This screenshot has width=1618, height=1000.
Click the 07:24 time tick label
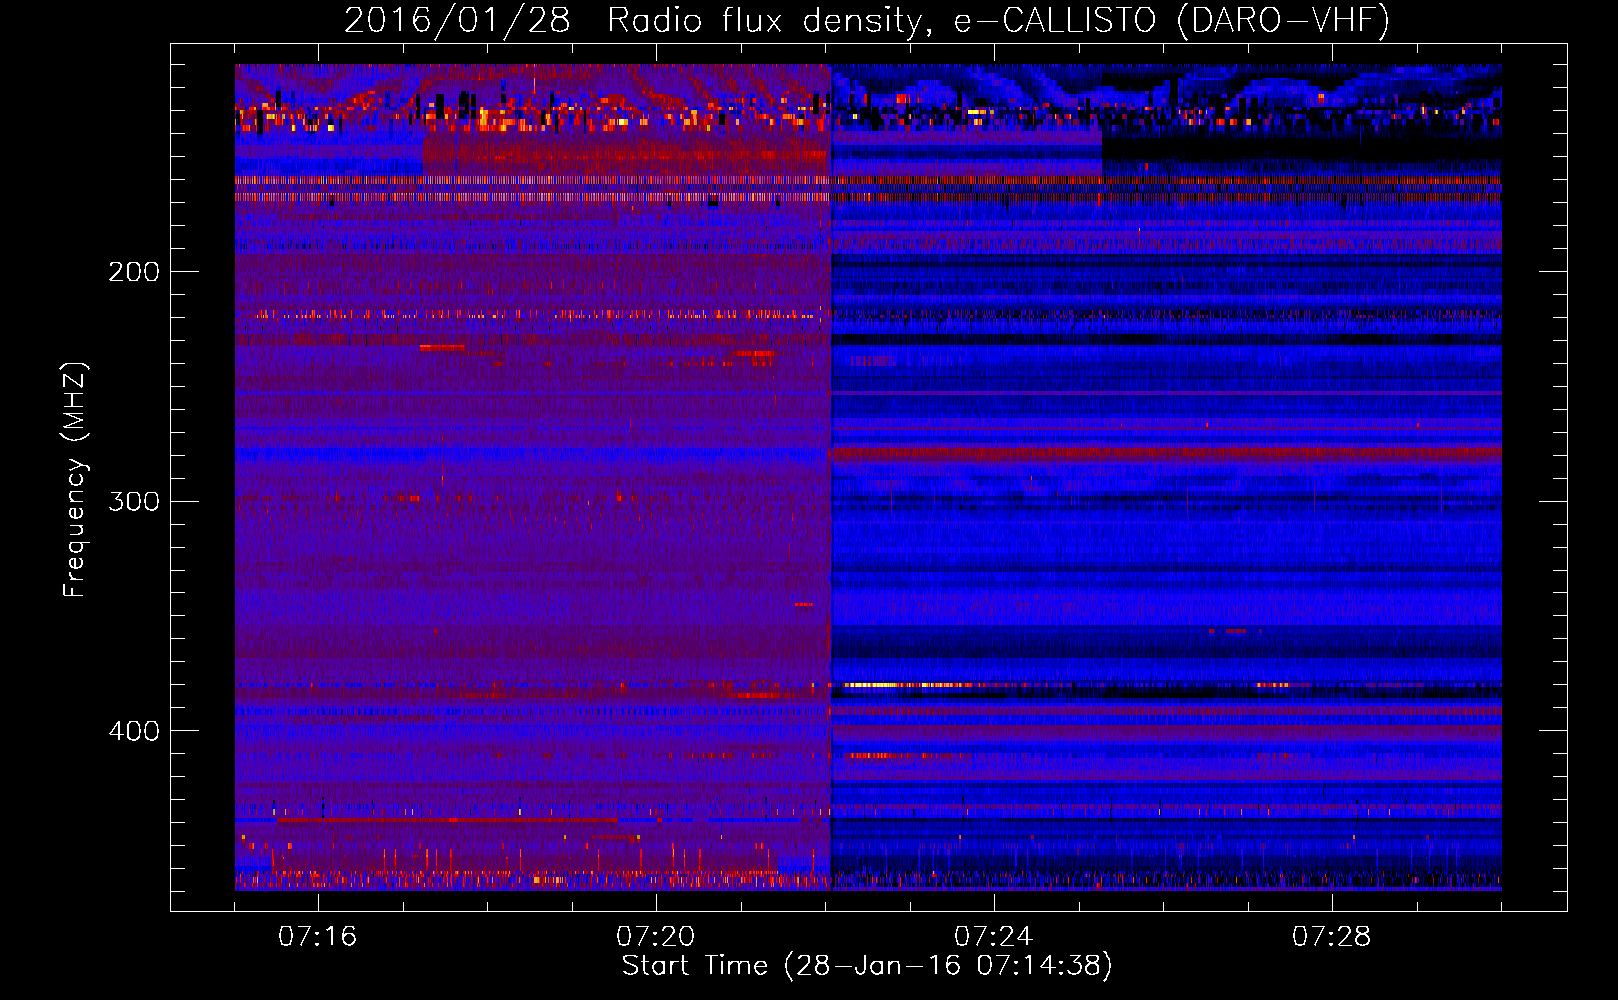coord(993,937)
